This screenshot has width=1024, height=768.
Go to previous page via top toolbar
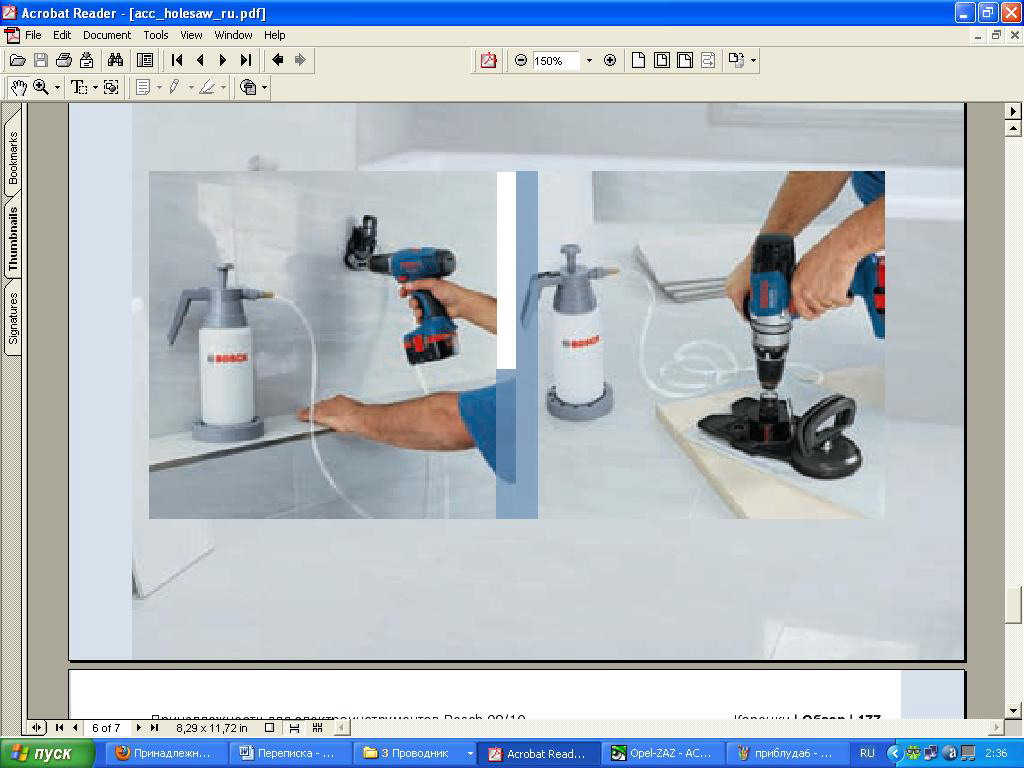200,61
